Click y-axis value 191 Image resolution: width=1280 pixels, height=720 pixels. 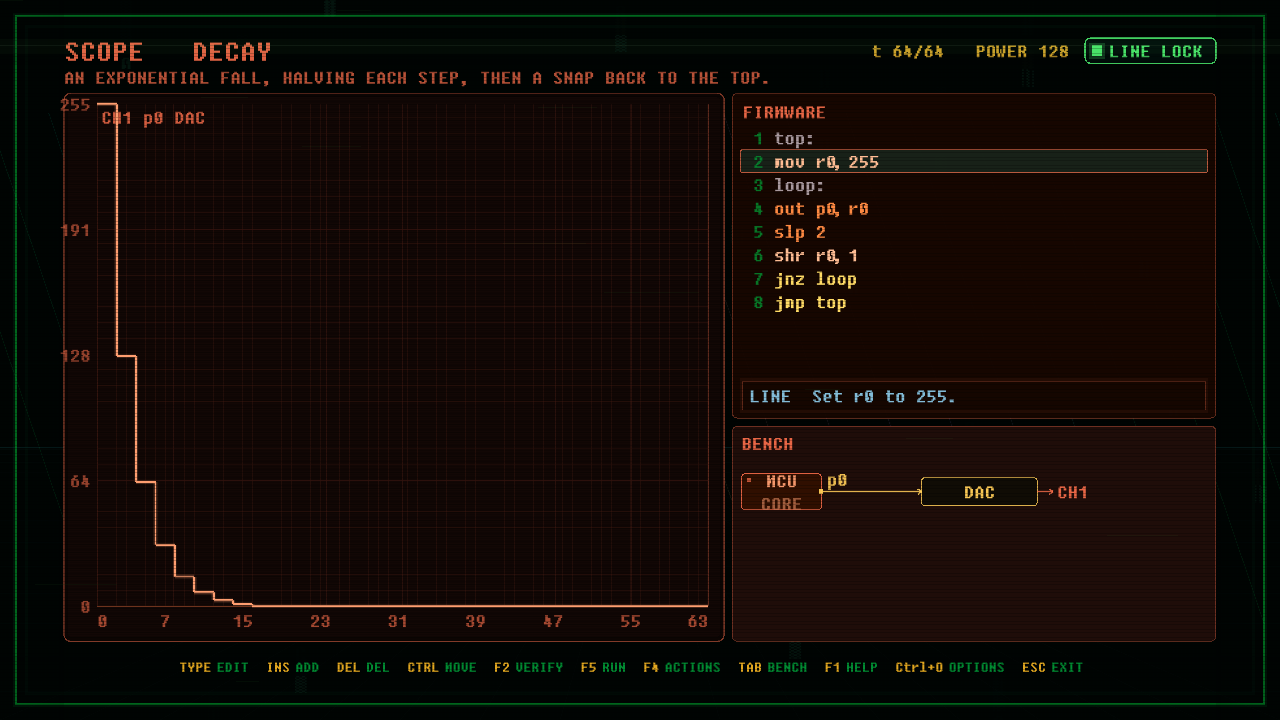tap(76, 230)
